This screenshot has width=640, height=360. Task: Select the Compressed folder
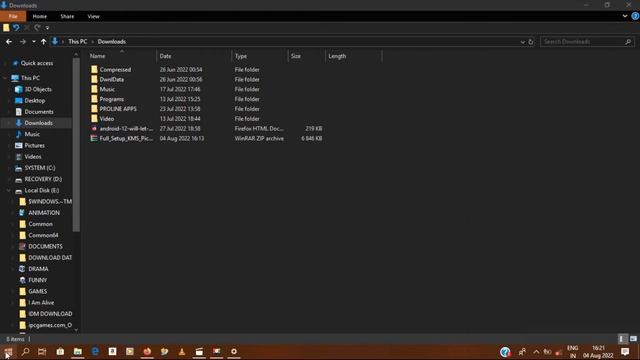[x=115, y=70]
